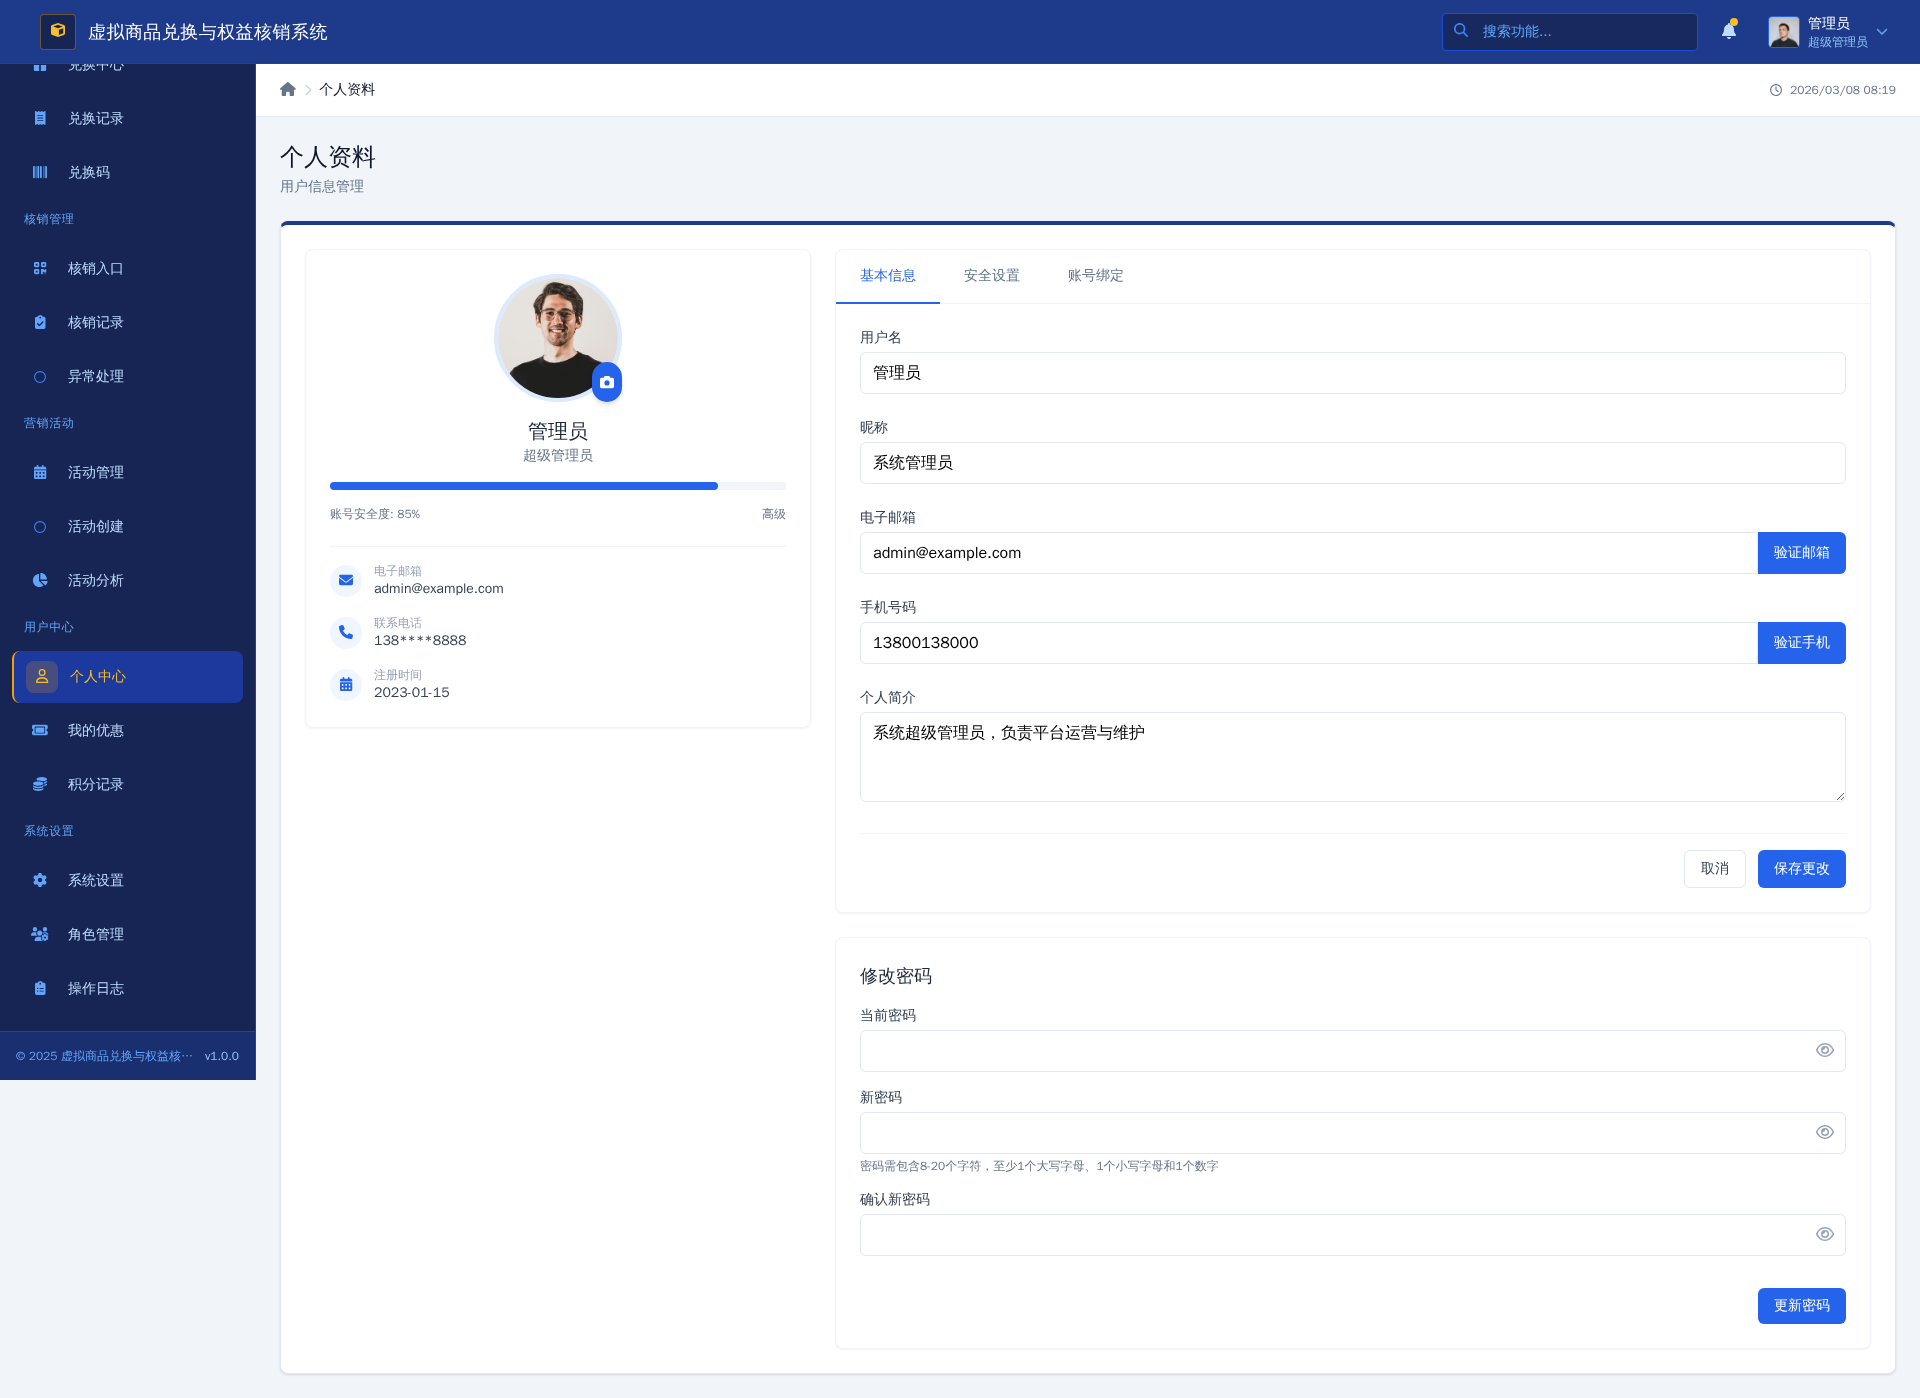Click the 系统设置 gear item
The width and height of the screenshot is (1920, 1398).
(95, 880)
